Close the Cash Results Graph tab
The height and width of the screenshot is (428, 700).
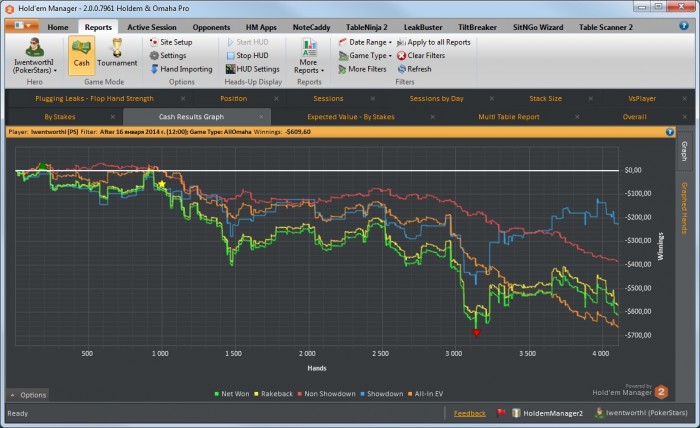click(261, 117)
